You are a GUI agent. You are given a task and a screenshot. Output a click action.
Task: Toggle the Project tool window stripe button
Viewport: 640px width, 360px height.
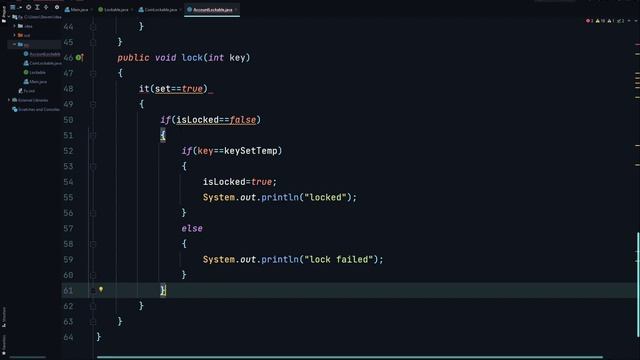tap(4, 14)
